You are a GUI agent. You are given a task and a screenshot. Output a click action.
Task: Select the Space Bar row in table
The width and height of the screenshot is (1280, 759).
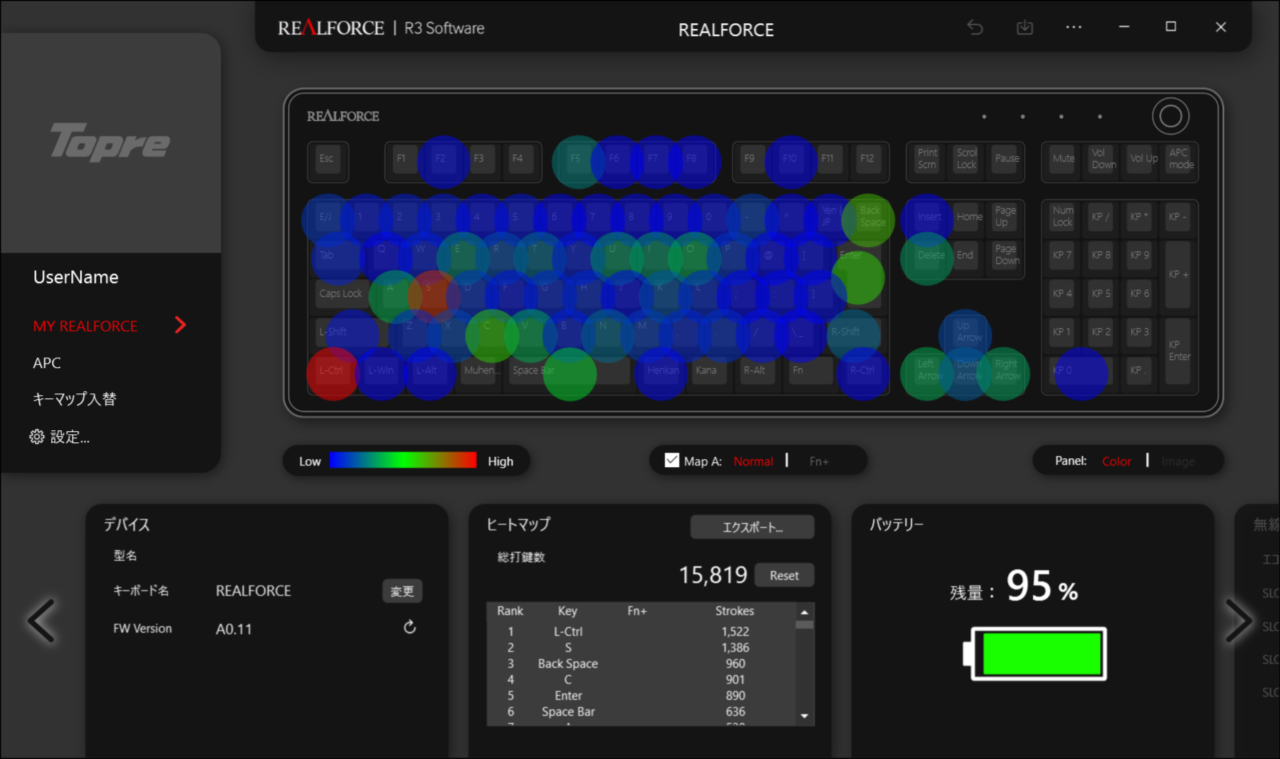(x=641, y=711)
